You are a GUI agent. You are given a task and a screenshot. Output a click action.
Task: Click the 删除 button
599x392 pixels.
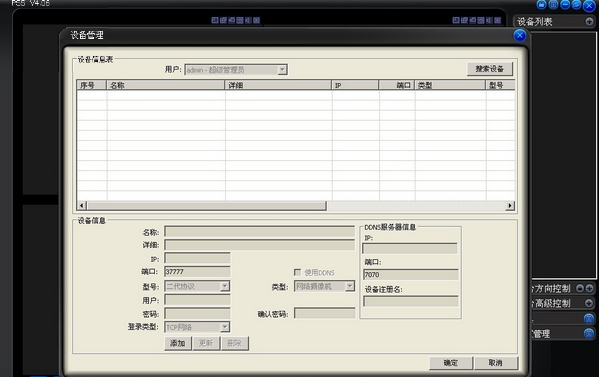pos(235,343)
